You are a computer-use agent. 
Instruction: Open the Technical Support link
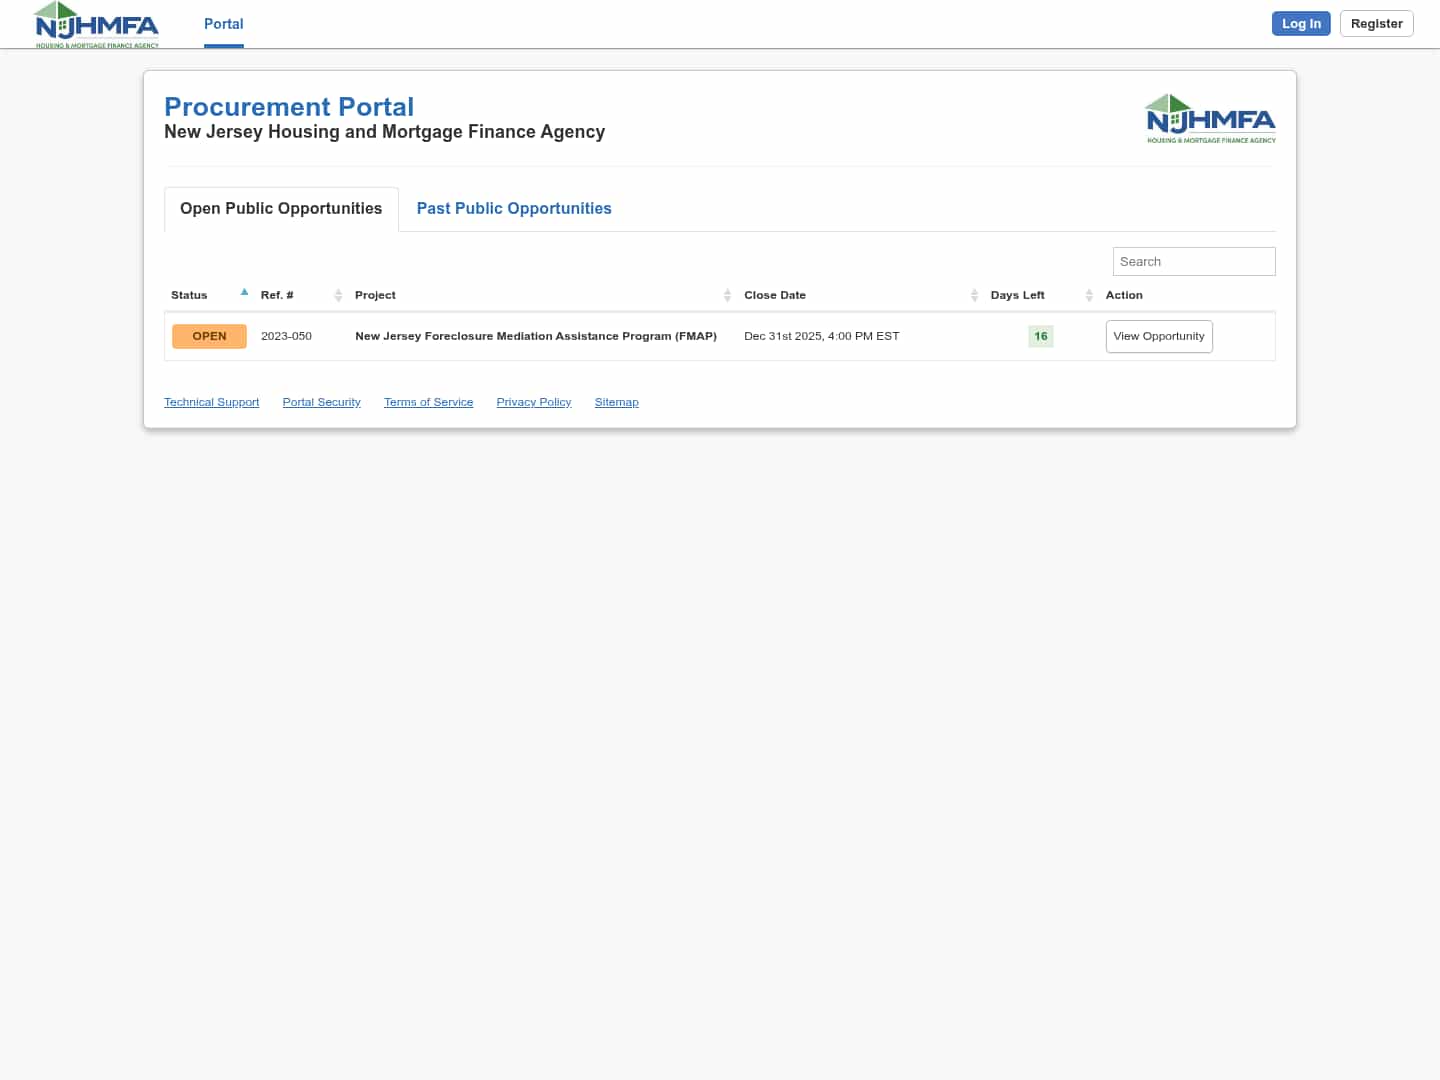(211, 402)
